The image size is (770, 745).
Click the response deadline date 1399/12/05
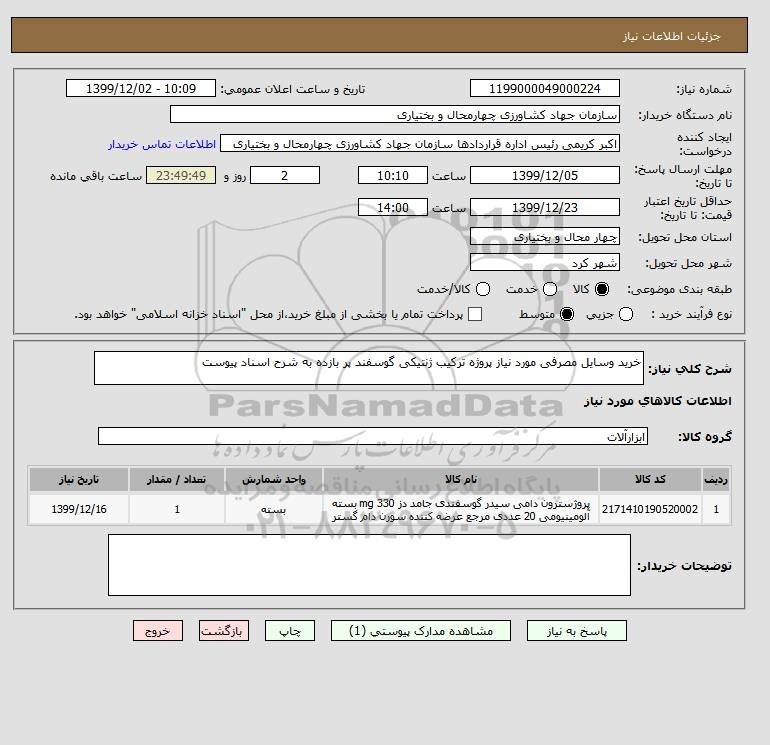(x=545, y=175)
